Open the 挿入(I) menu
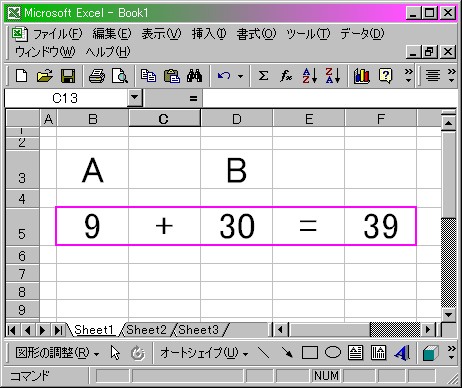Screen dimensions: 462x388 tap(209, 34)
